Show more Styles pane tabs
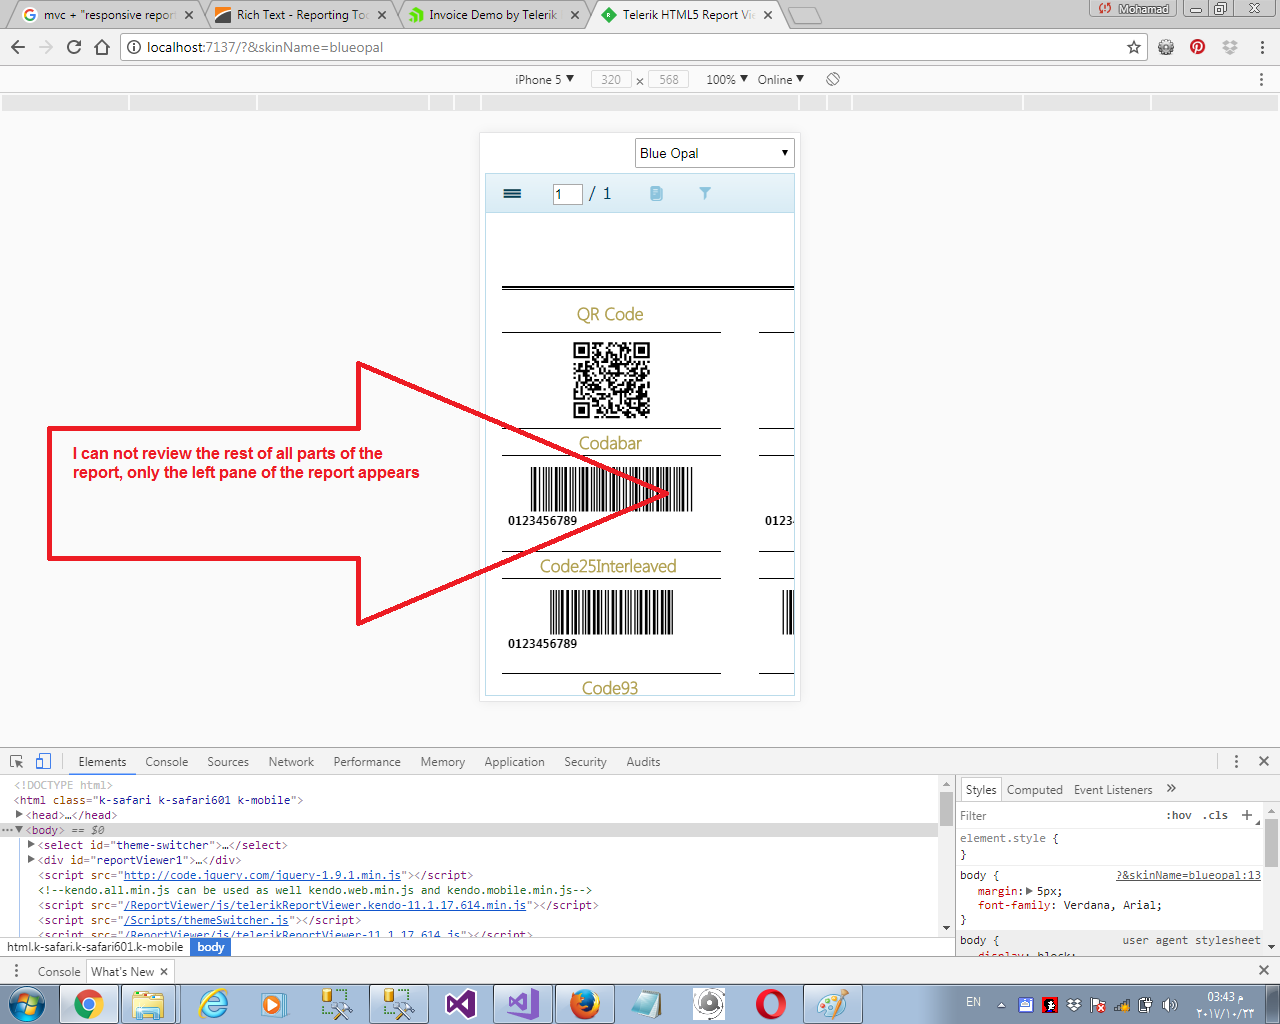This screenshot has height=1024, width=1280. (1172, 789)
